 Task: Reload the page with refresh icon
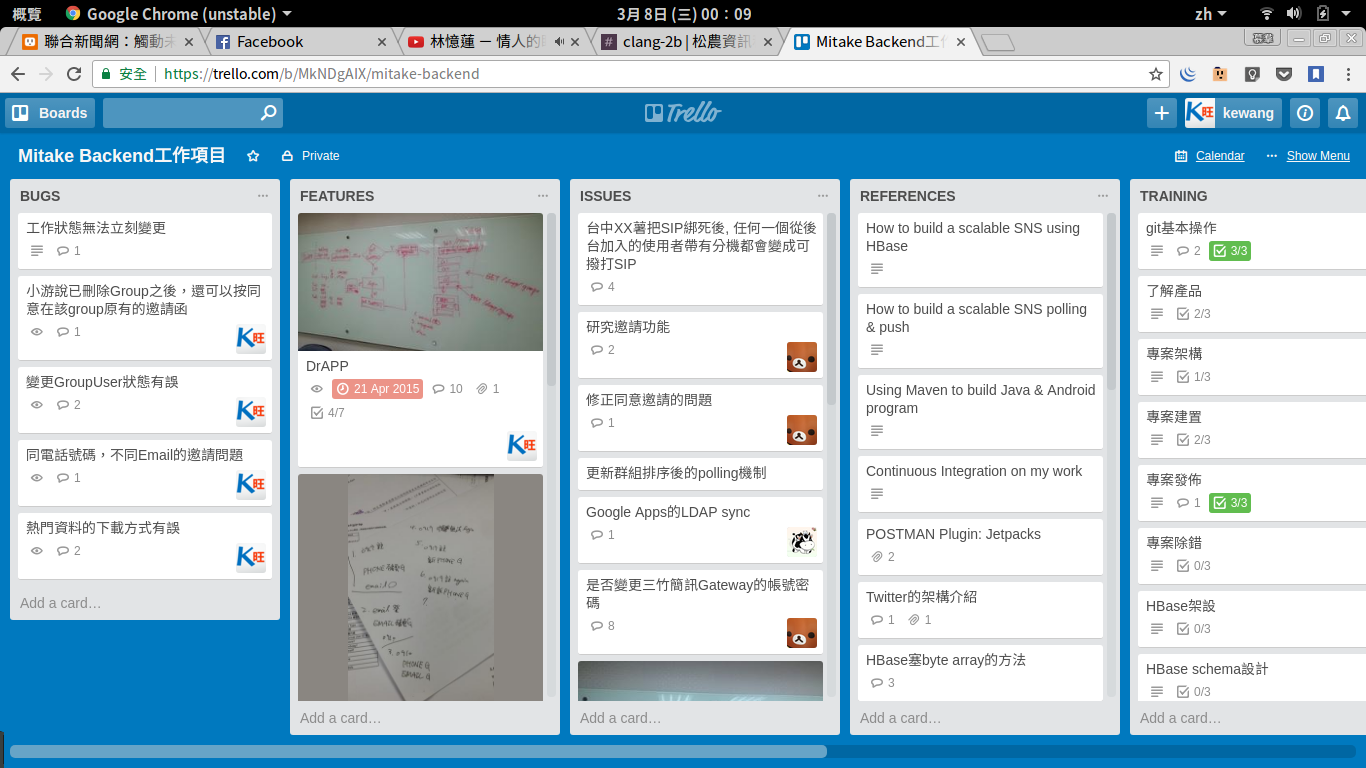(x=73, y=74)
